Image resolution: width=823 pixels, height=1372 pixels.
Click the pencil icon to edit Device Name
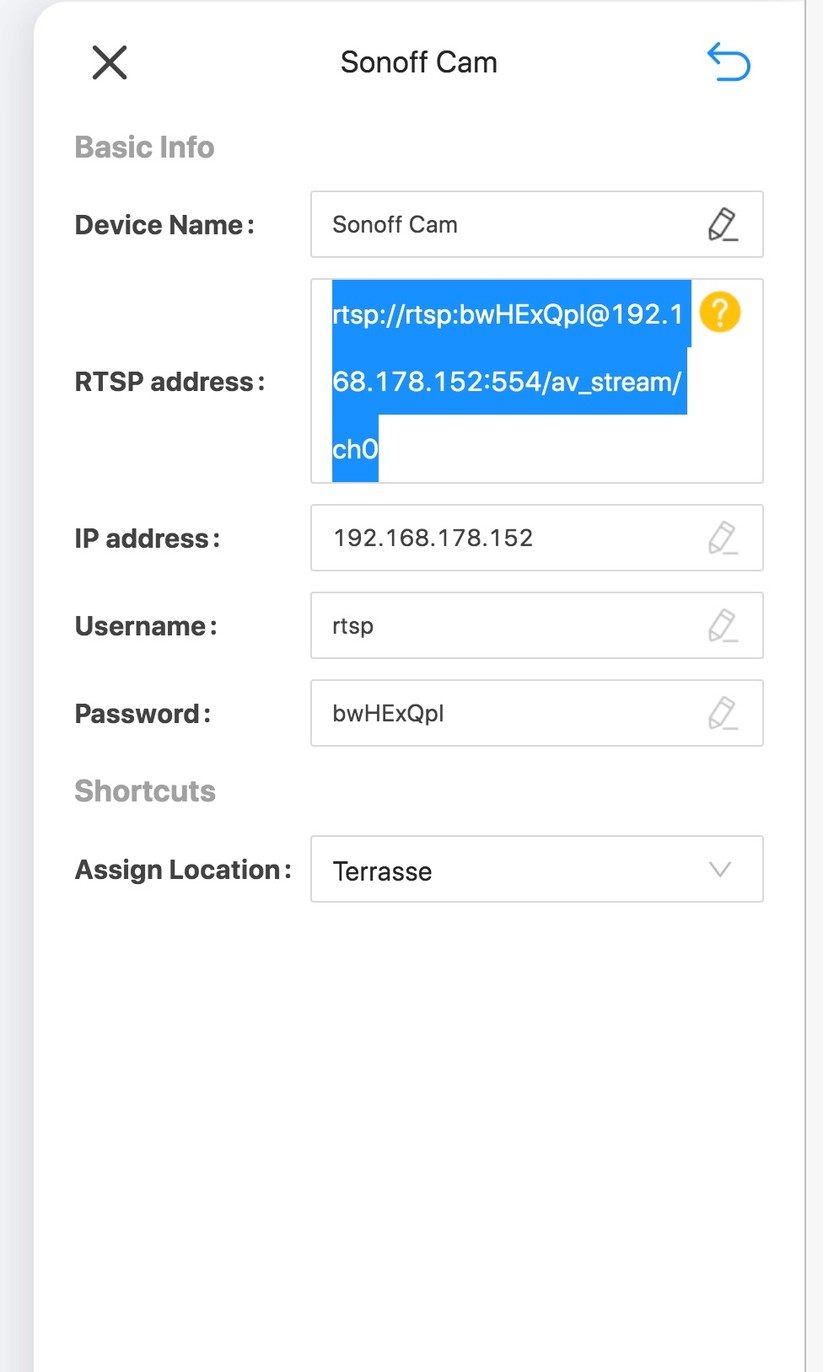(x=723, y=224)
